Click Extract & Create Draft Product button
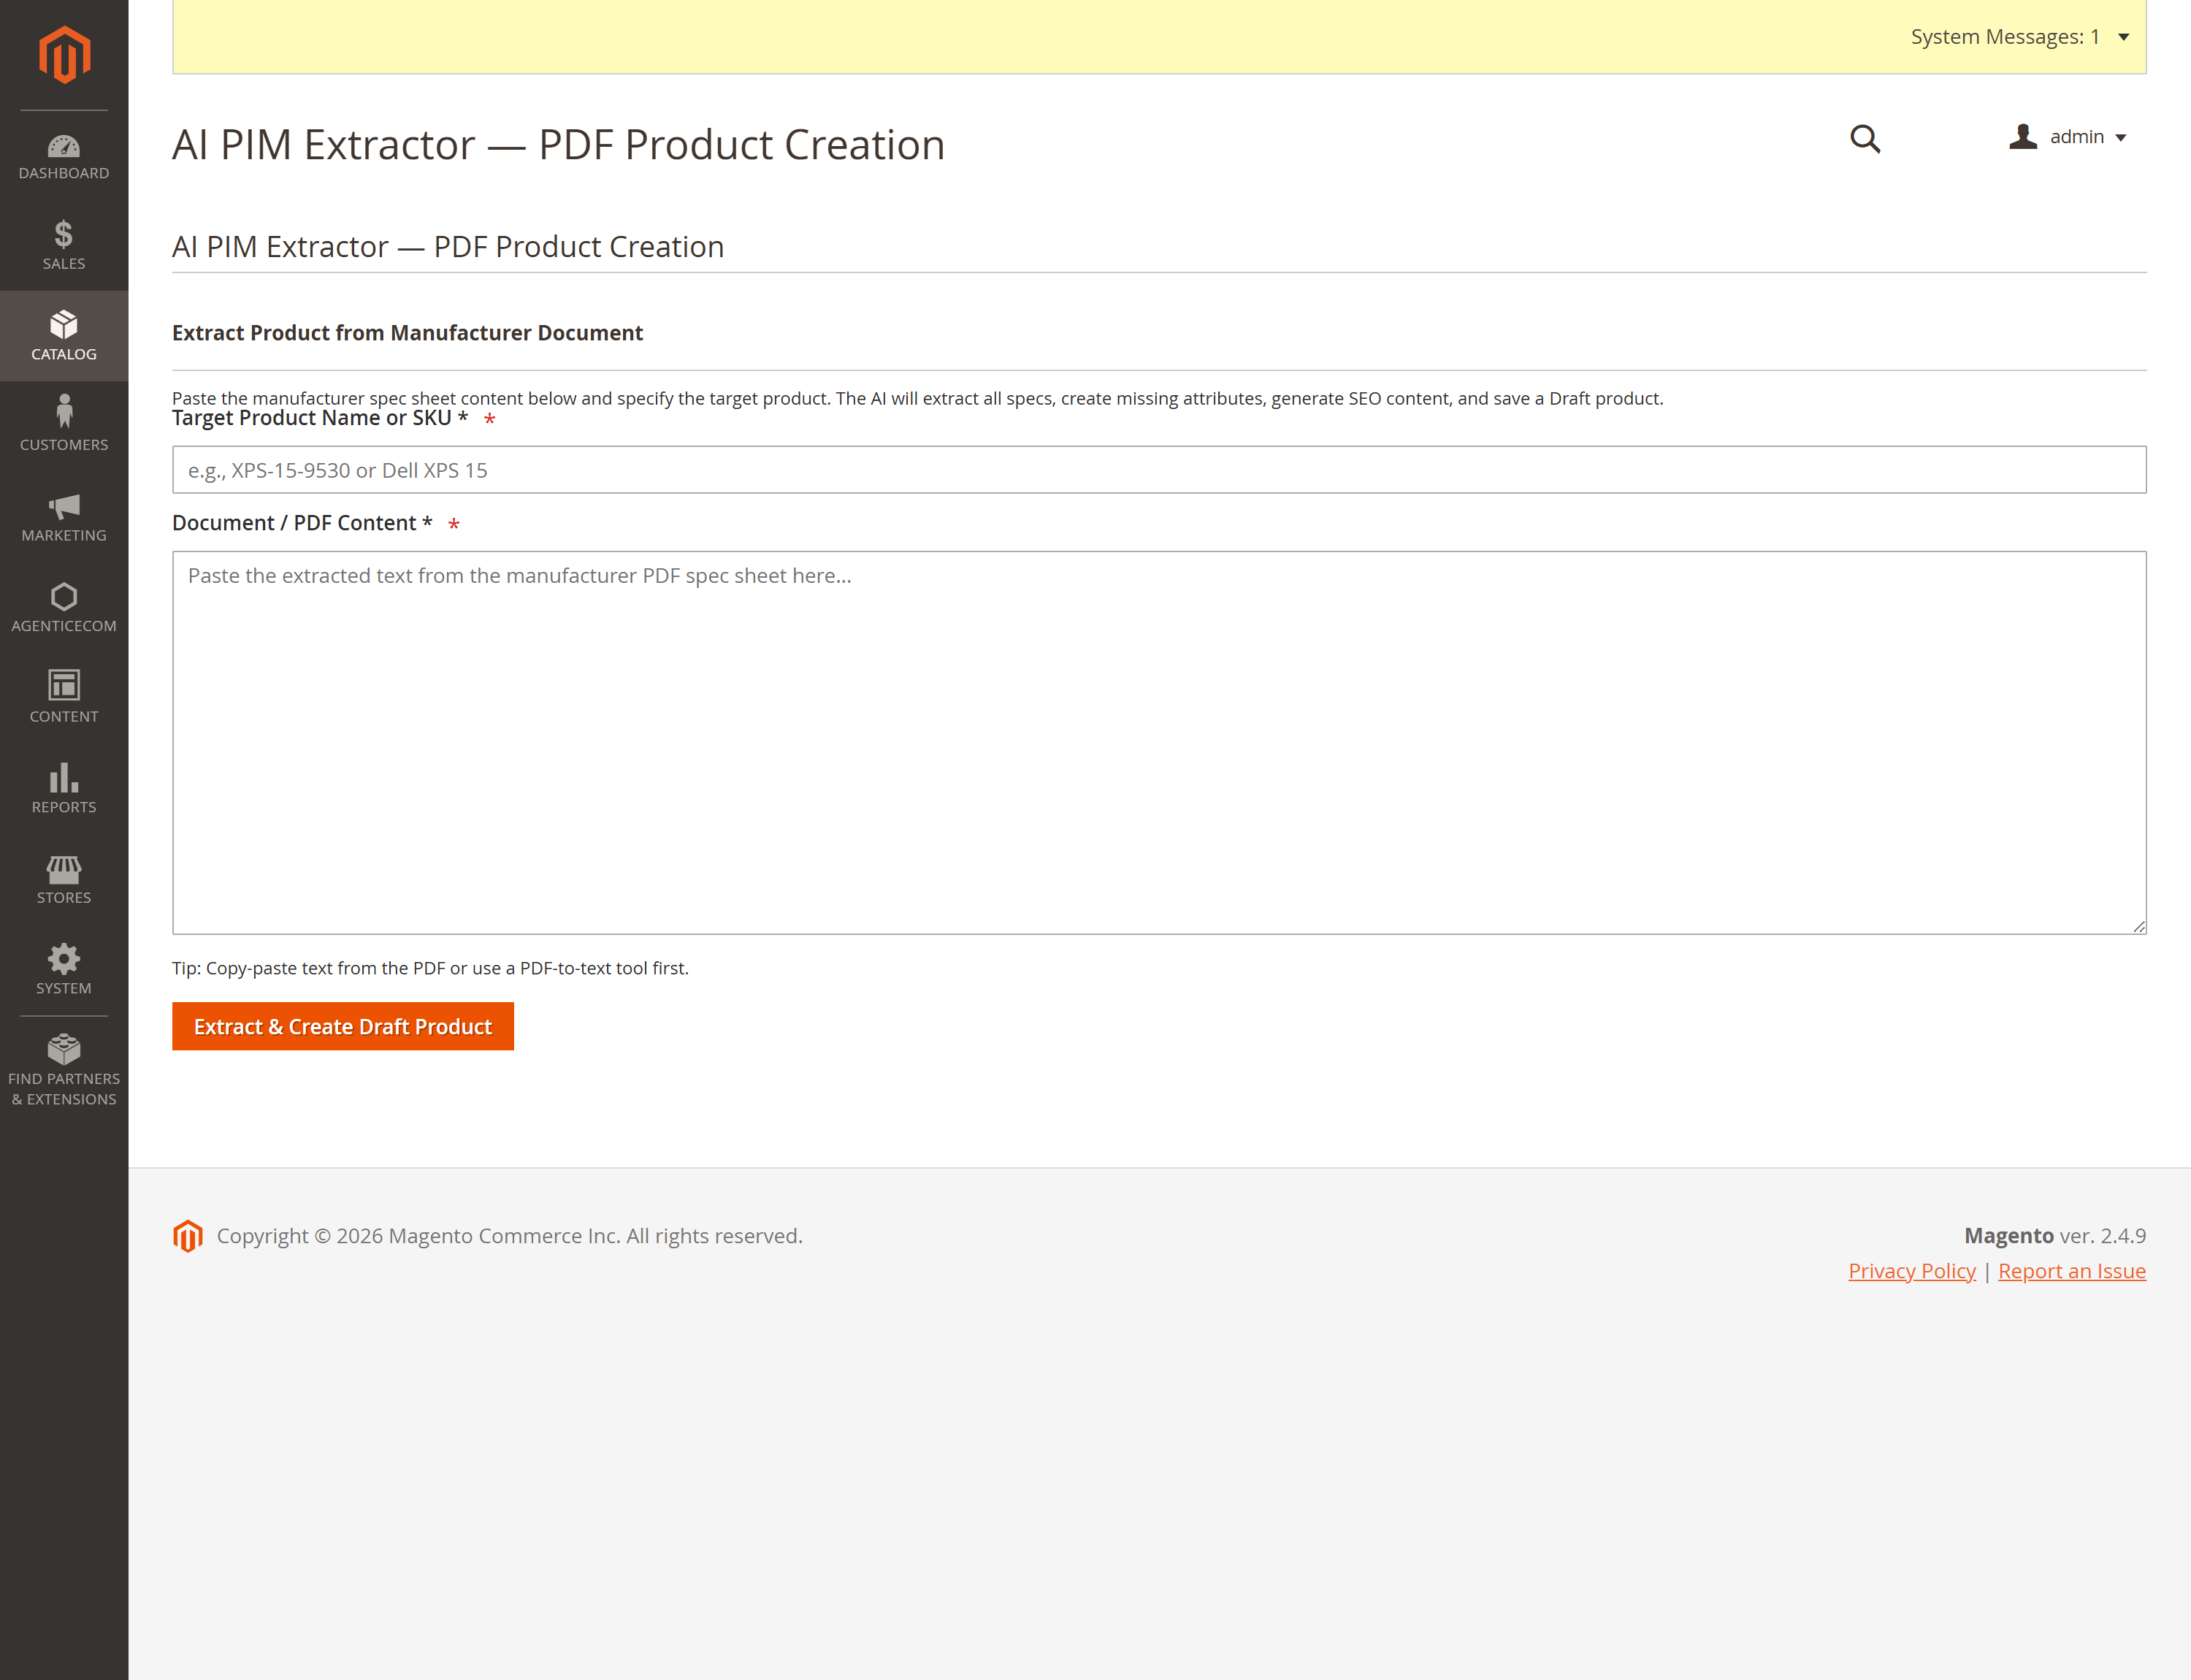 (343, 1027)
